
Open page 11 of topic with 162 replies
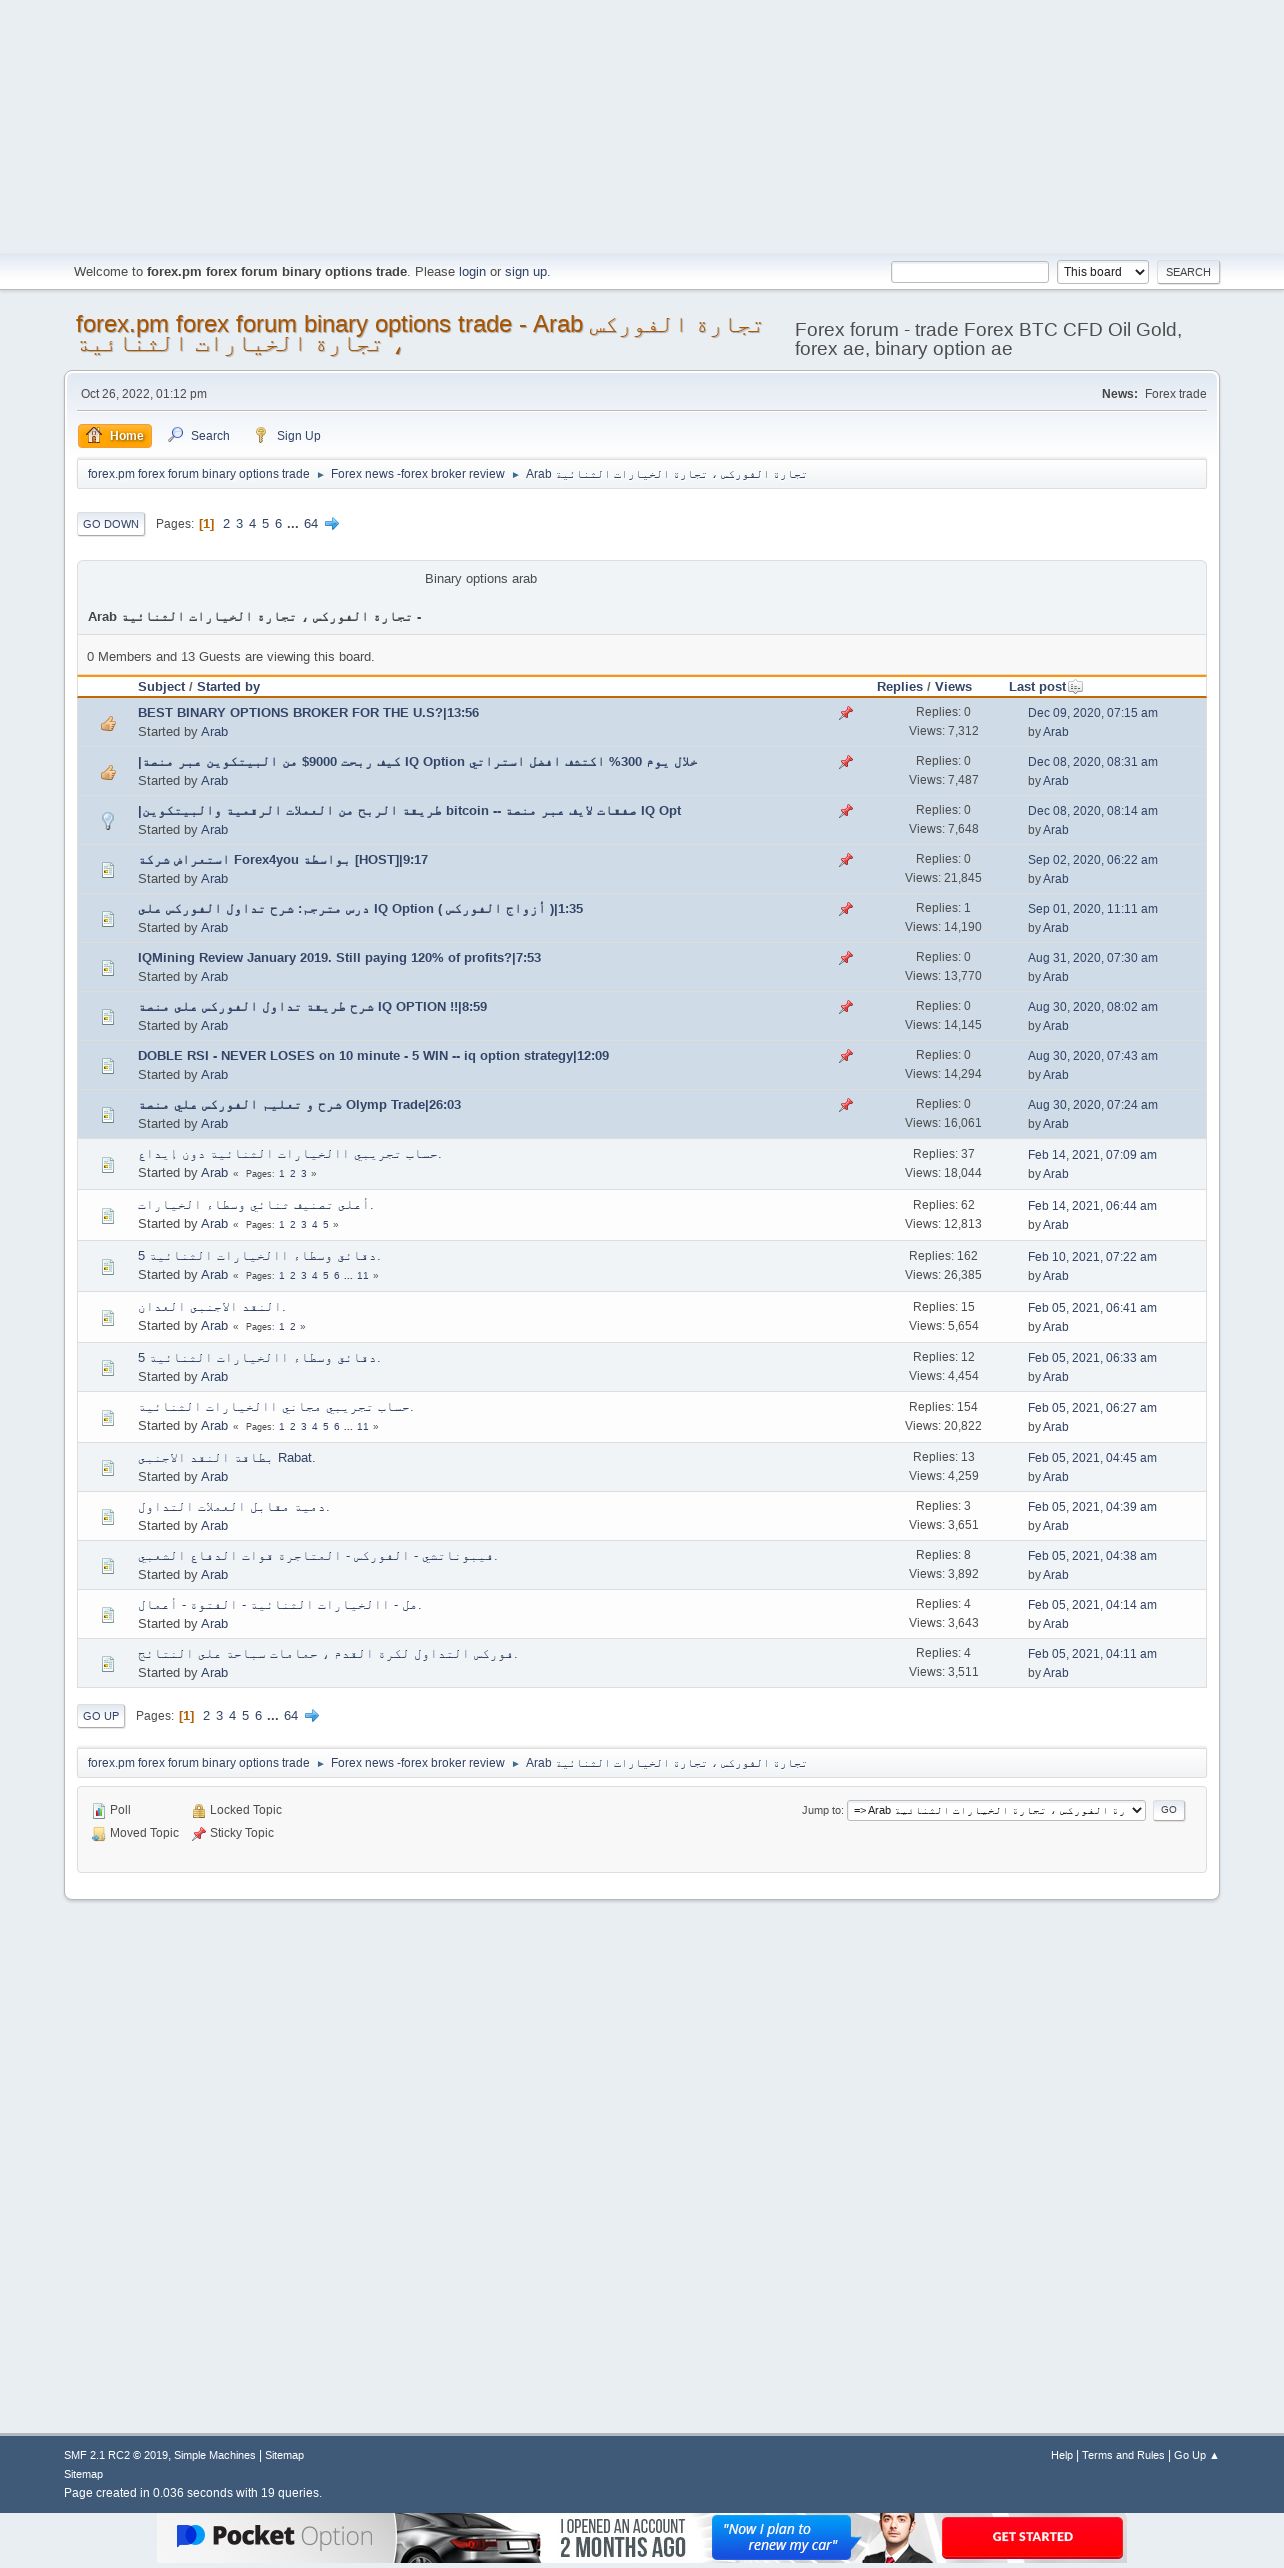click(362, 1276)
